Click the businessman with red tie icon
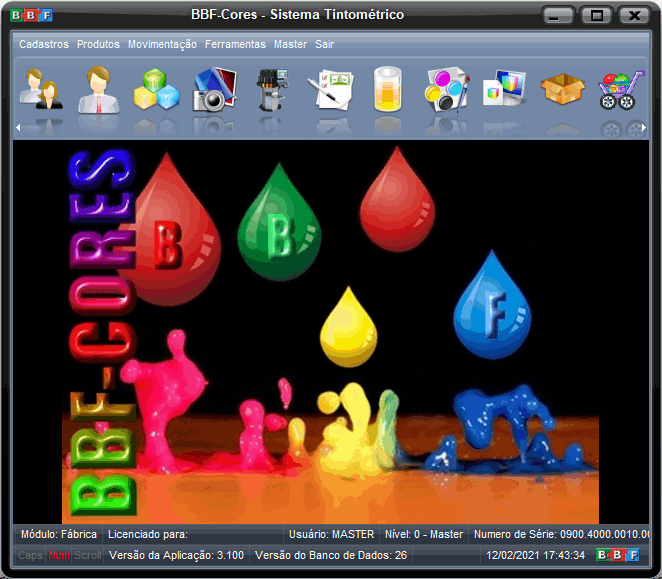 (98, 90)
